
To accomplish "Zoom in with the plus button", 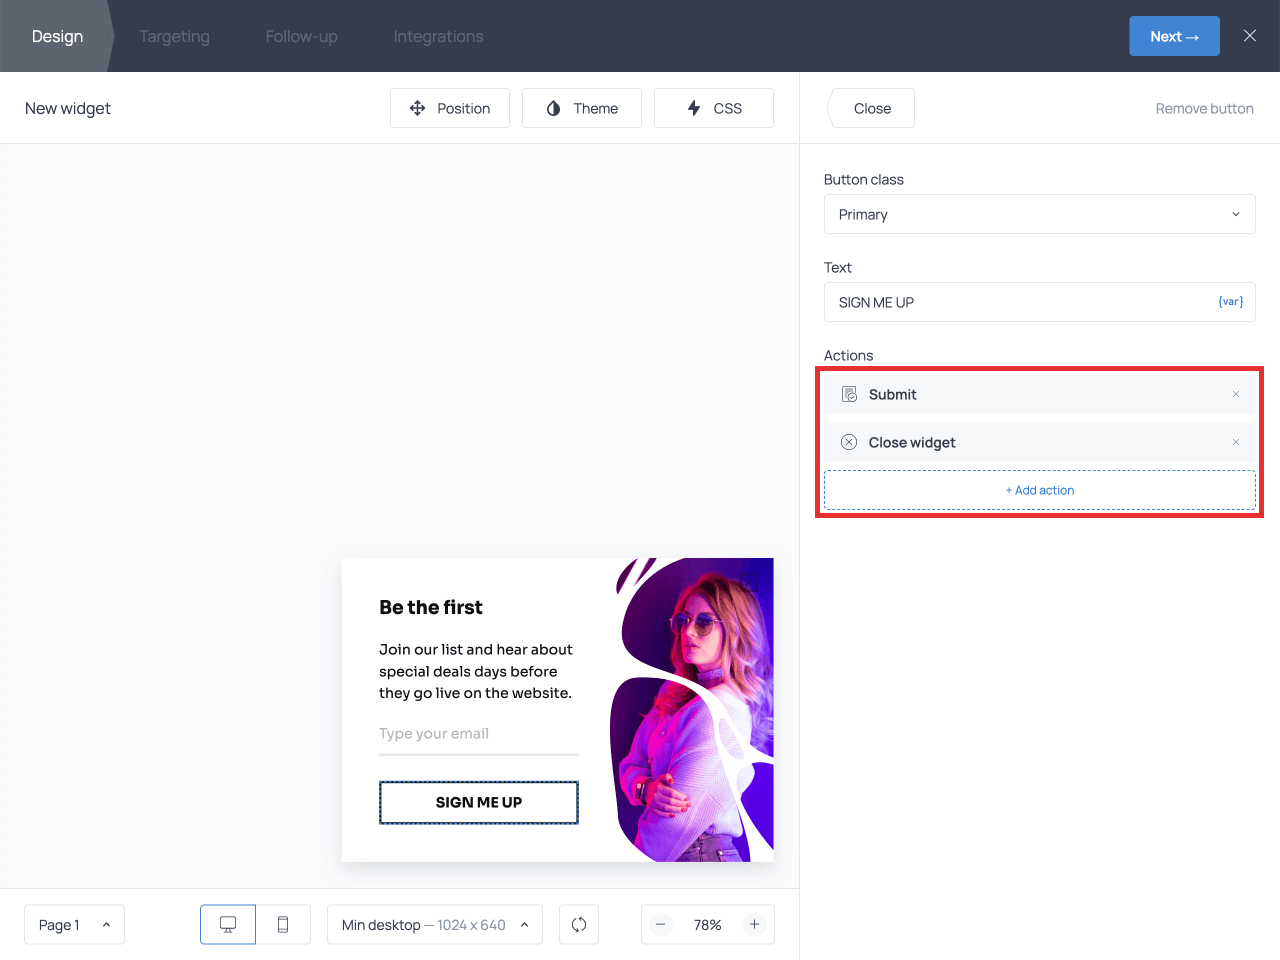I will [x=755, y=925].
